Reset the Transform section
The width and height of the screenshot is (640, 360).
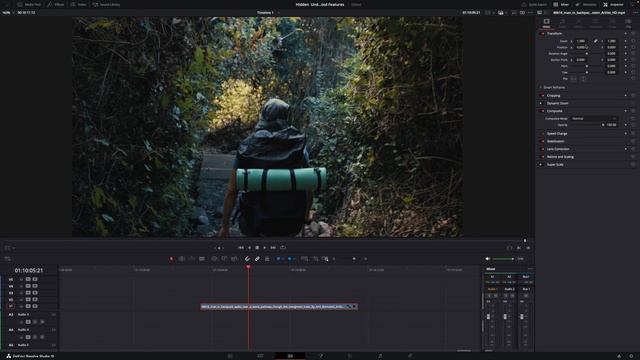(x=633, y=33)
